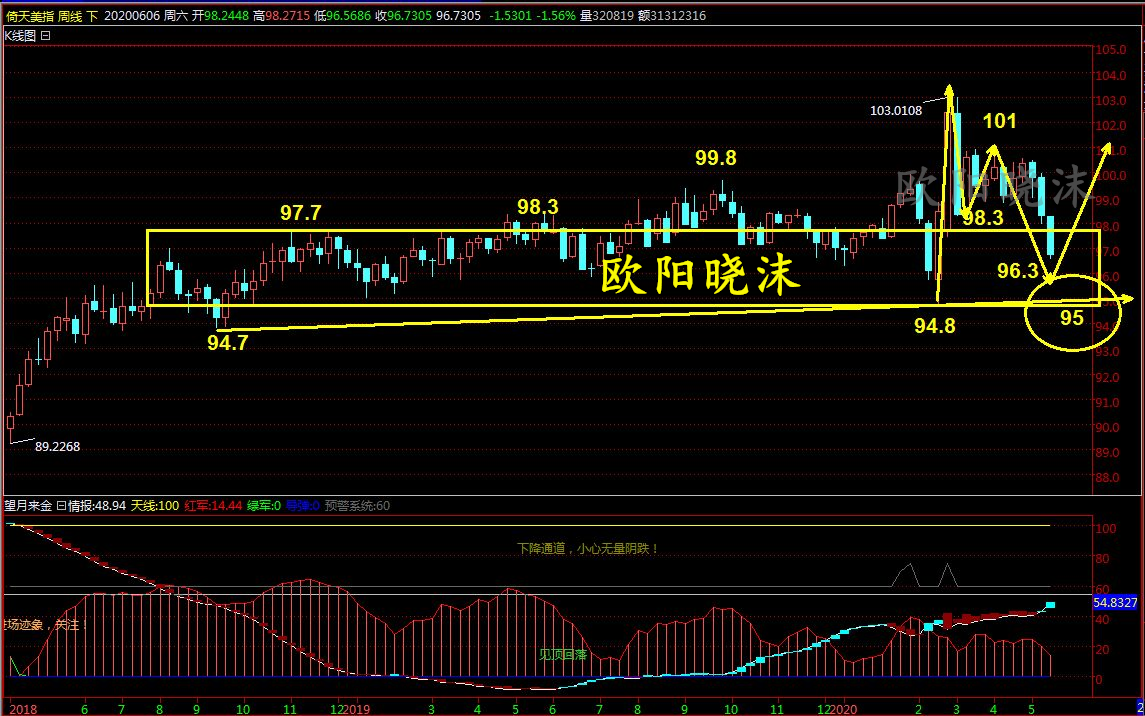The image size is (1145, 716).
Task: Click the 下降通道 warning text
Action: point(588,548)
